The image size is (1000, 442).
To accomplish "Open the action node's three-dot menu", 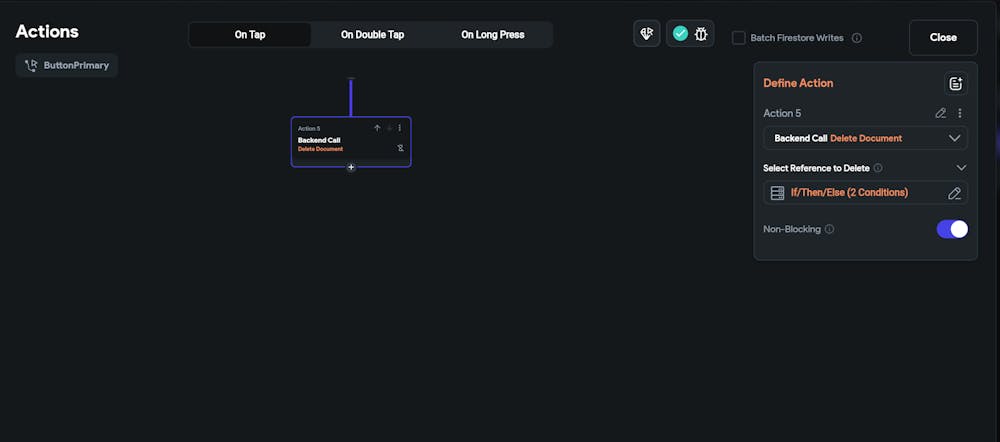I will 400,128.
